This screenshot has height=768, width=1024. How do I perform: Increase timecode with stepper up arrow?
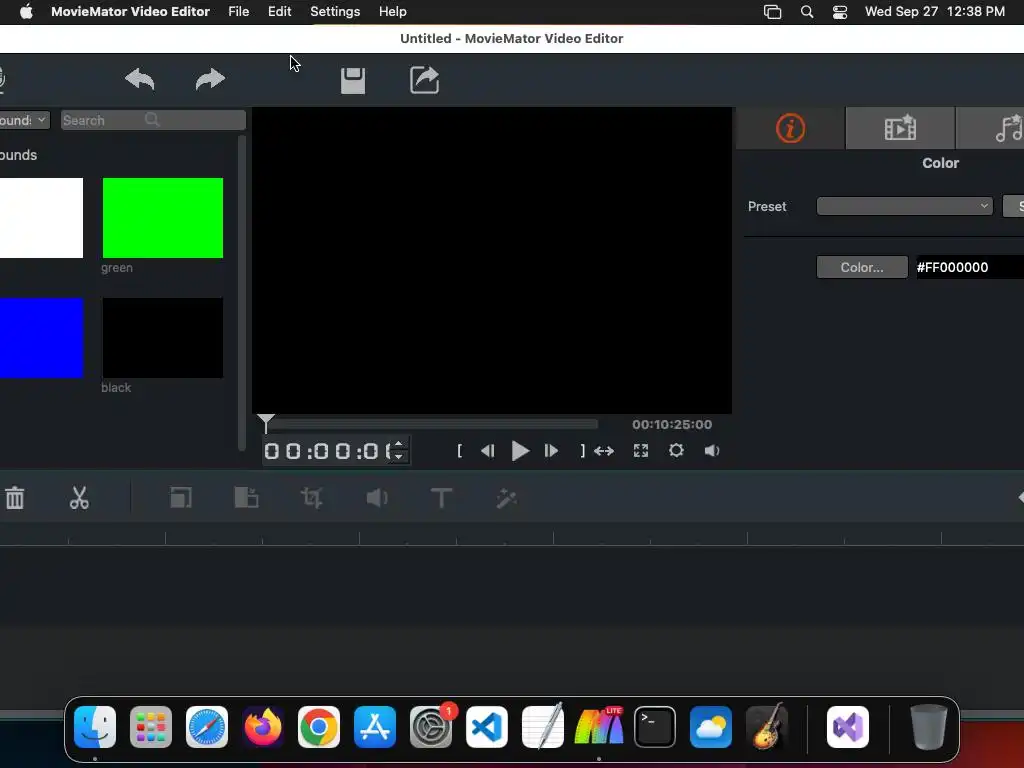tap(398, 444)
